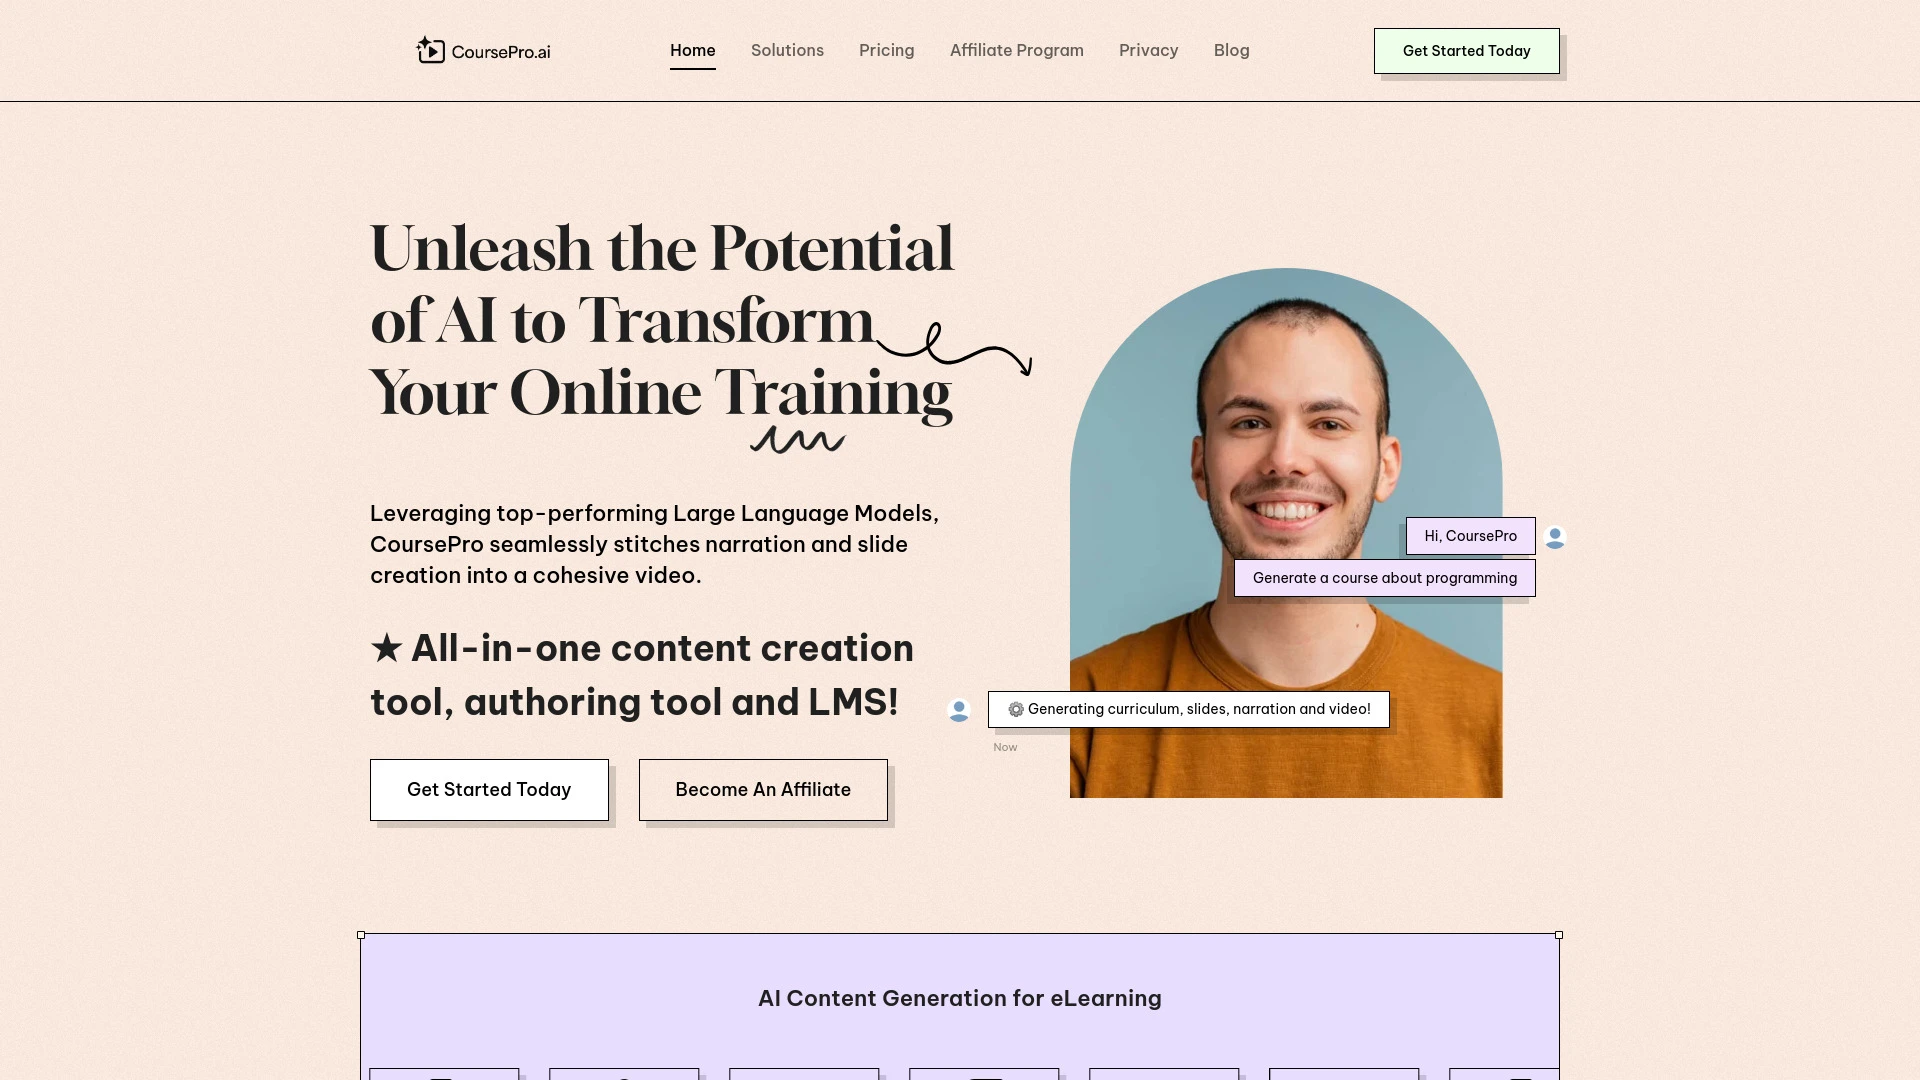Open the Solutions navigation menu item
This screenshot has width=1920, height=1080.
pos(787,50)
